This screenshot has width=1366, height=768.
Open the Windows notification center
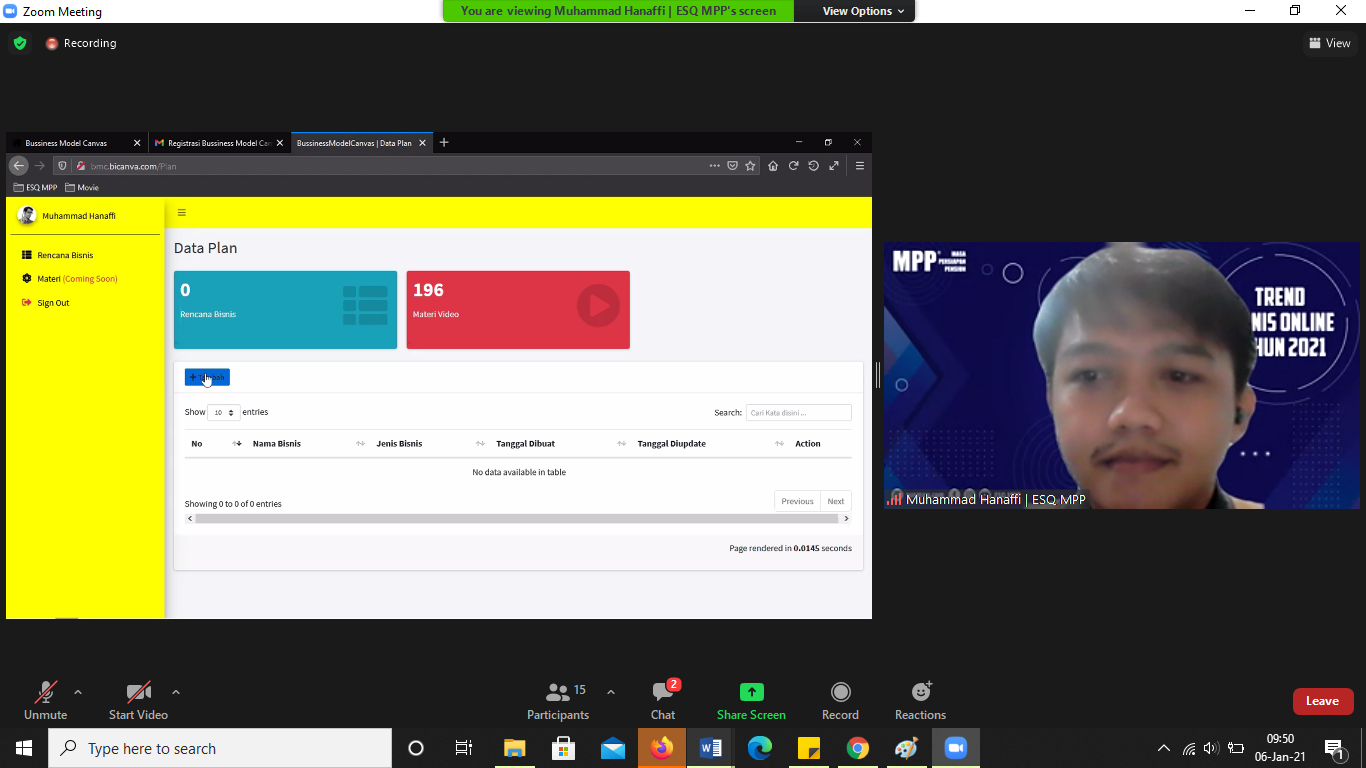pos(1334,748)
